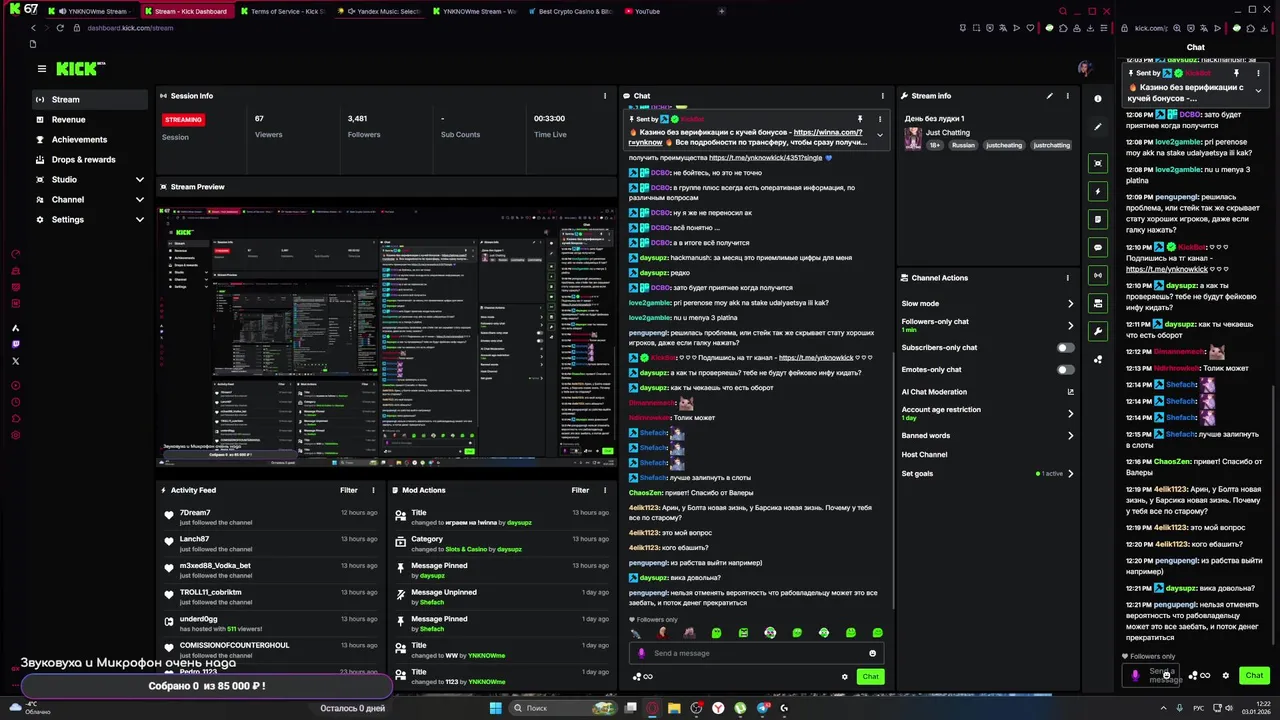
Task: Open the Activity Feed three-dot menu
Action: coord(373,490)
